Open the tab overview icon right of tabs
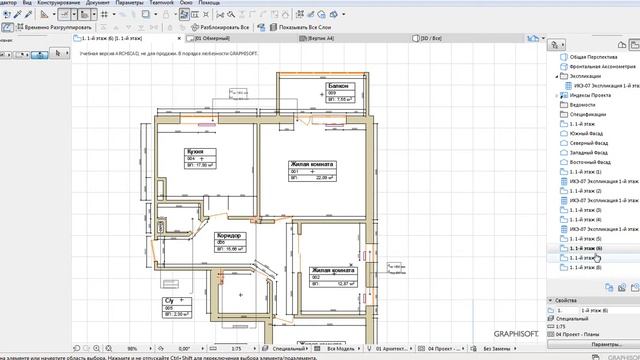Image resolution: width=640 pixels, height=360 pixels. click(x=533, y=38)
